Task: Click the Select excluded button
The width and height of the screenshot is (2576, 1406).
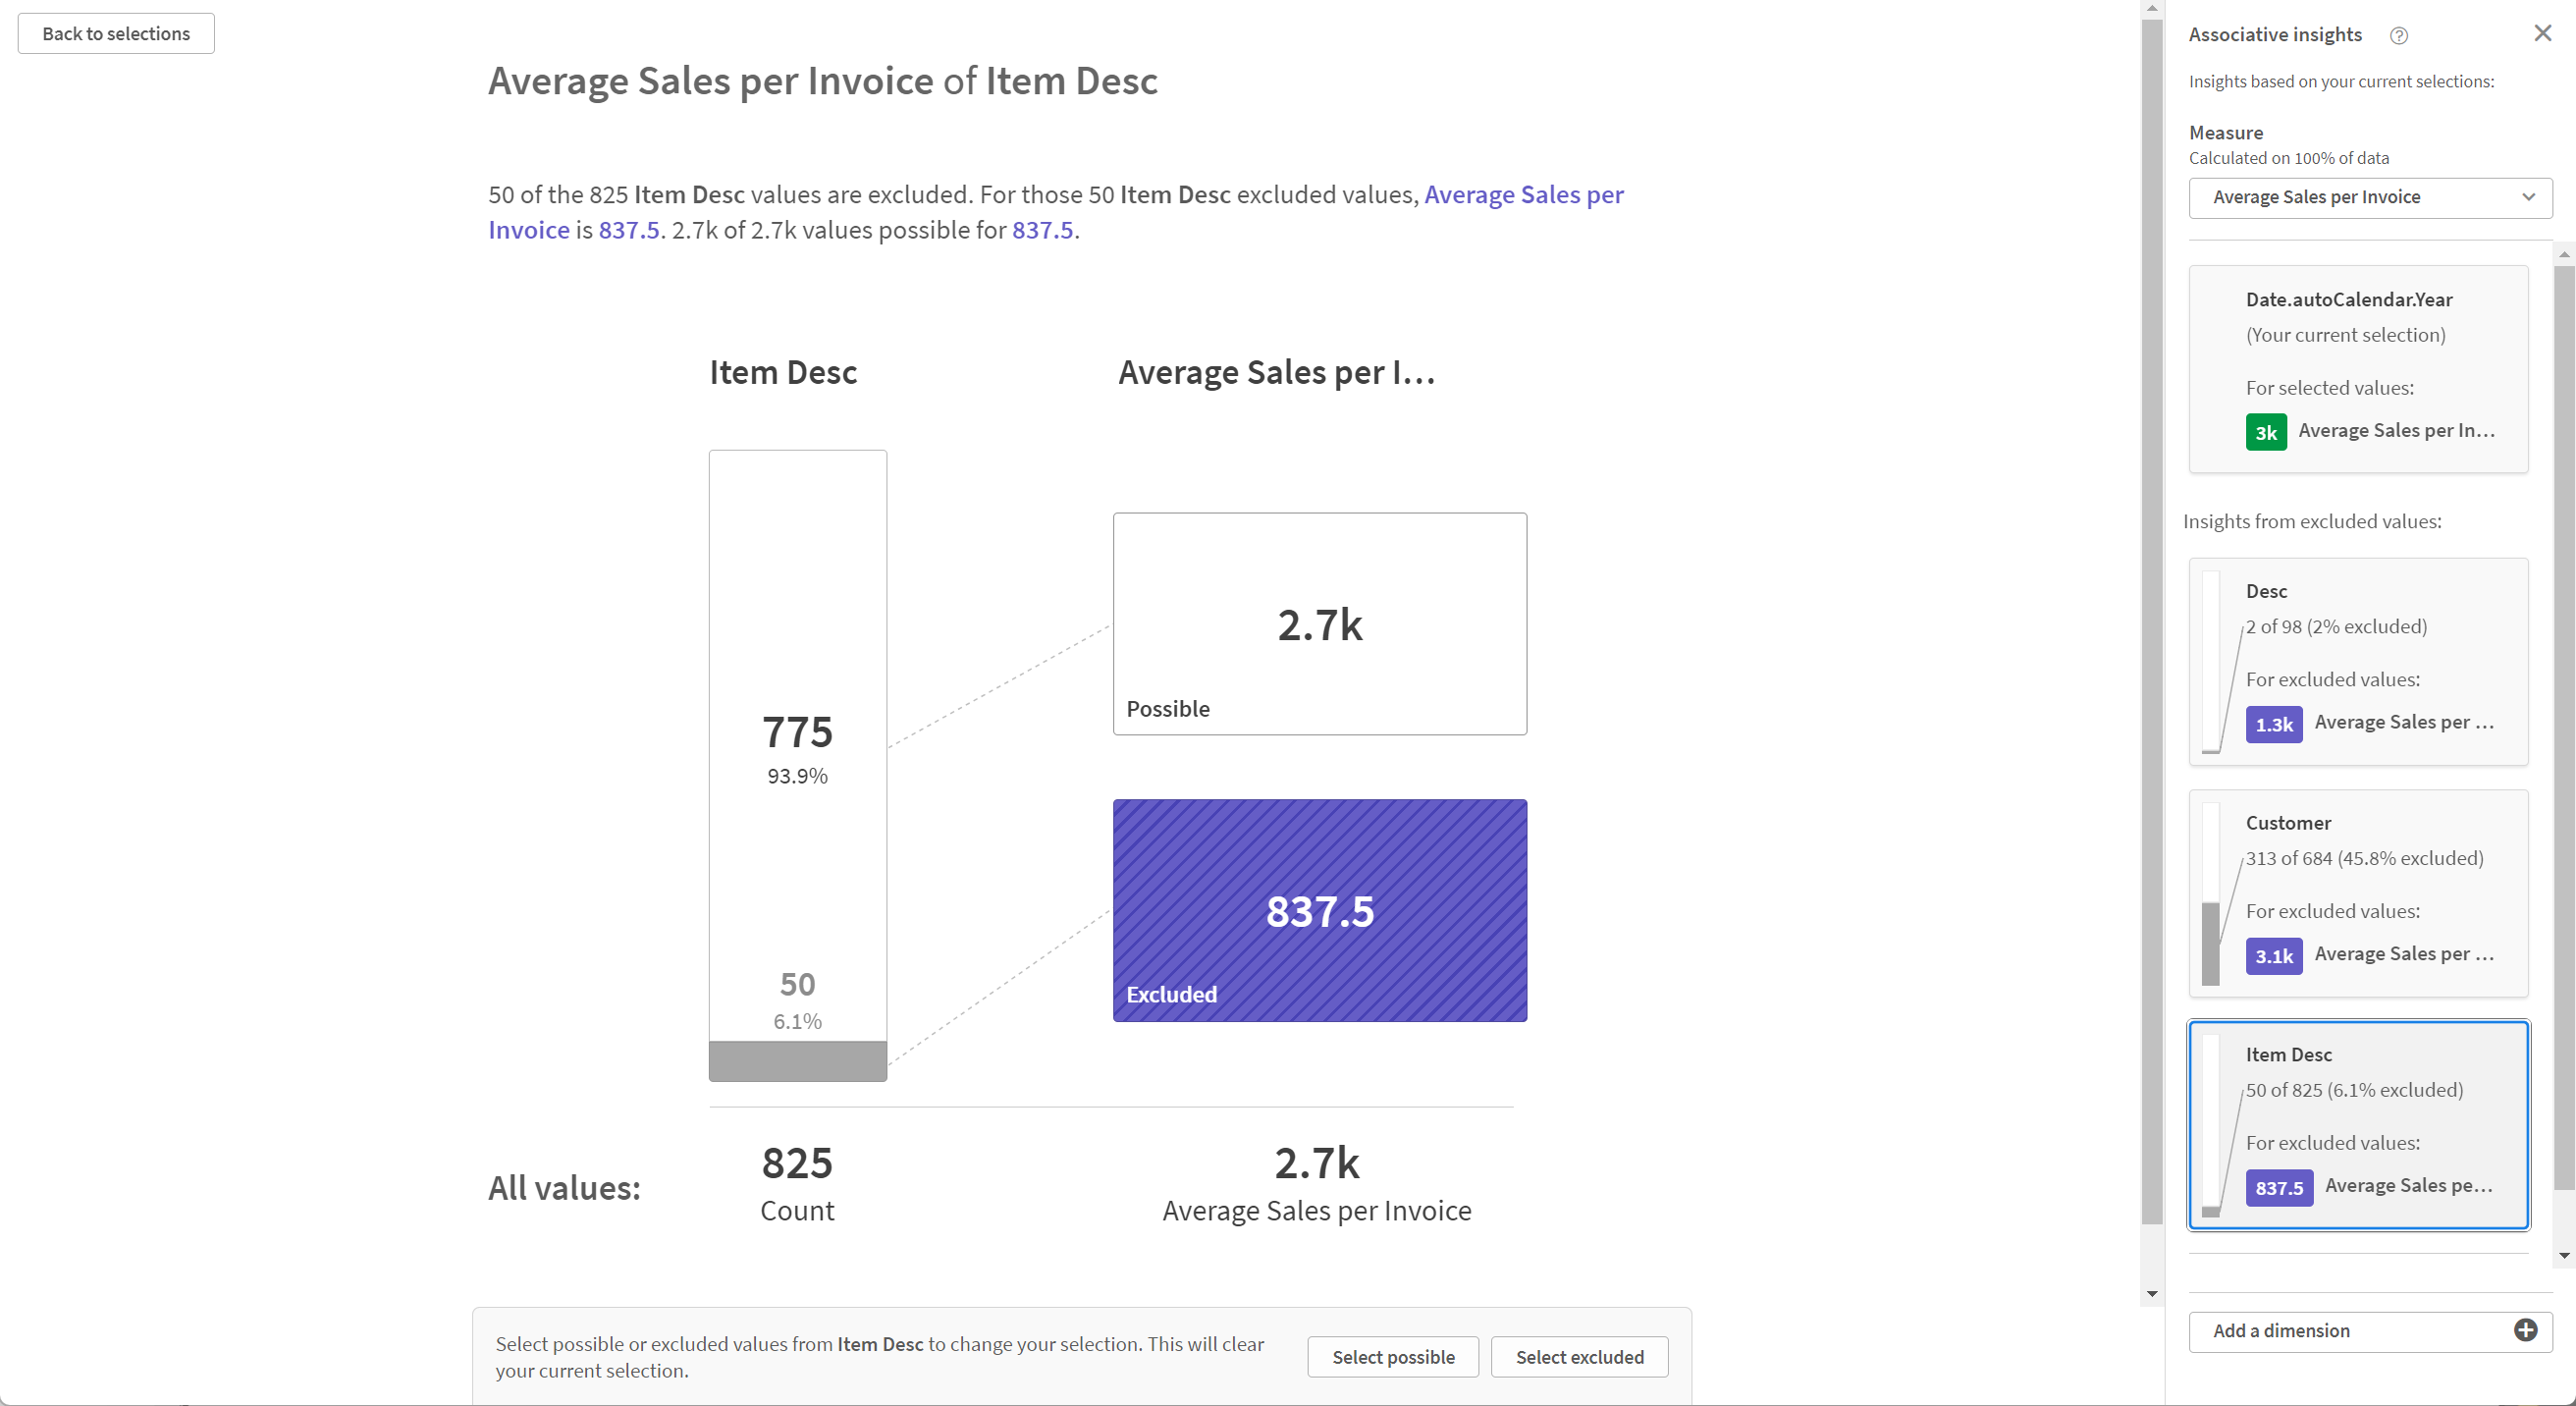Action: pos(1579,1356)
